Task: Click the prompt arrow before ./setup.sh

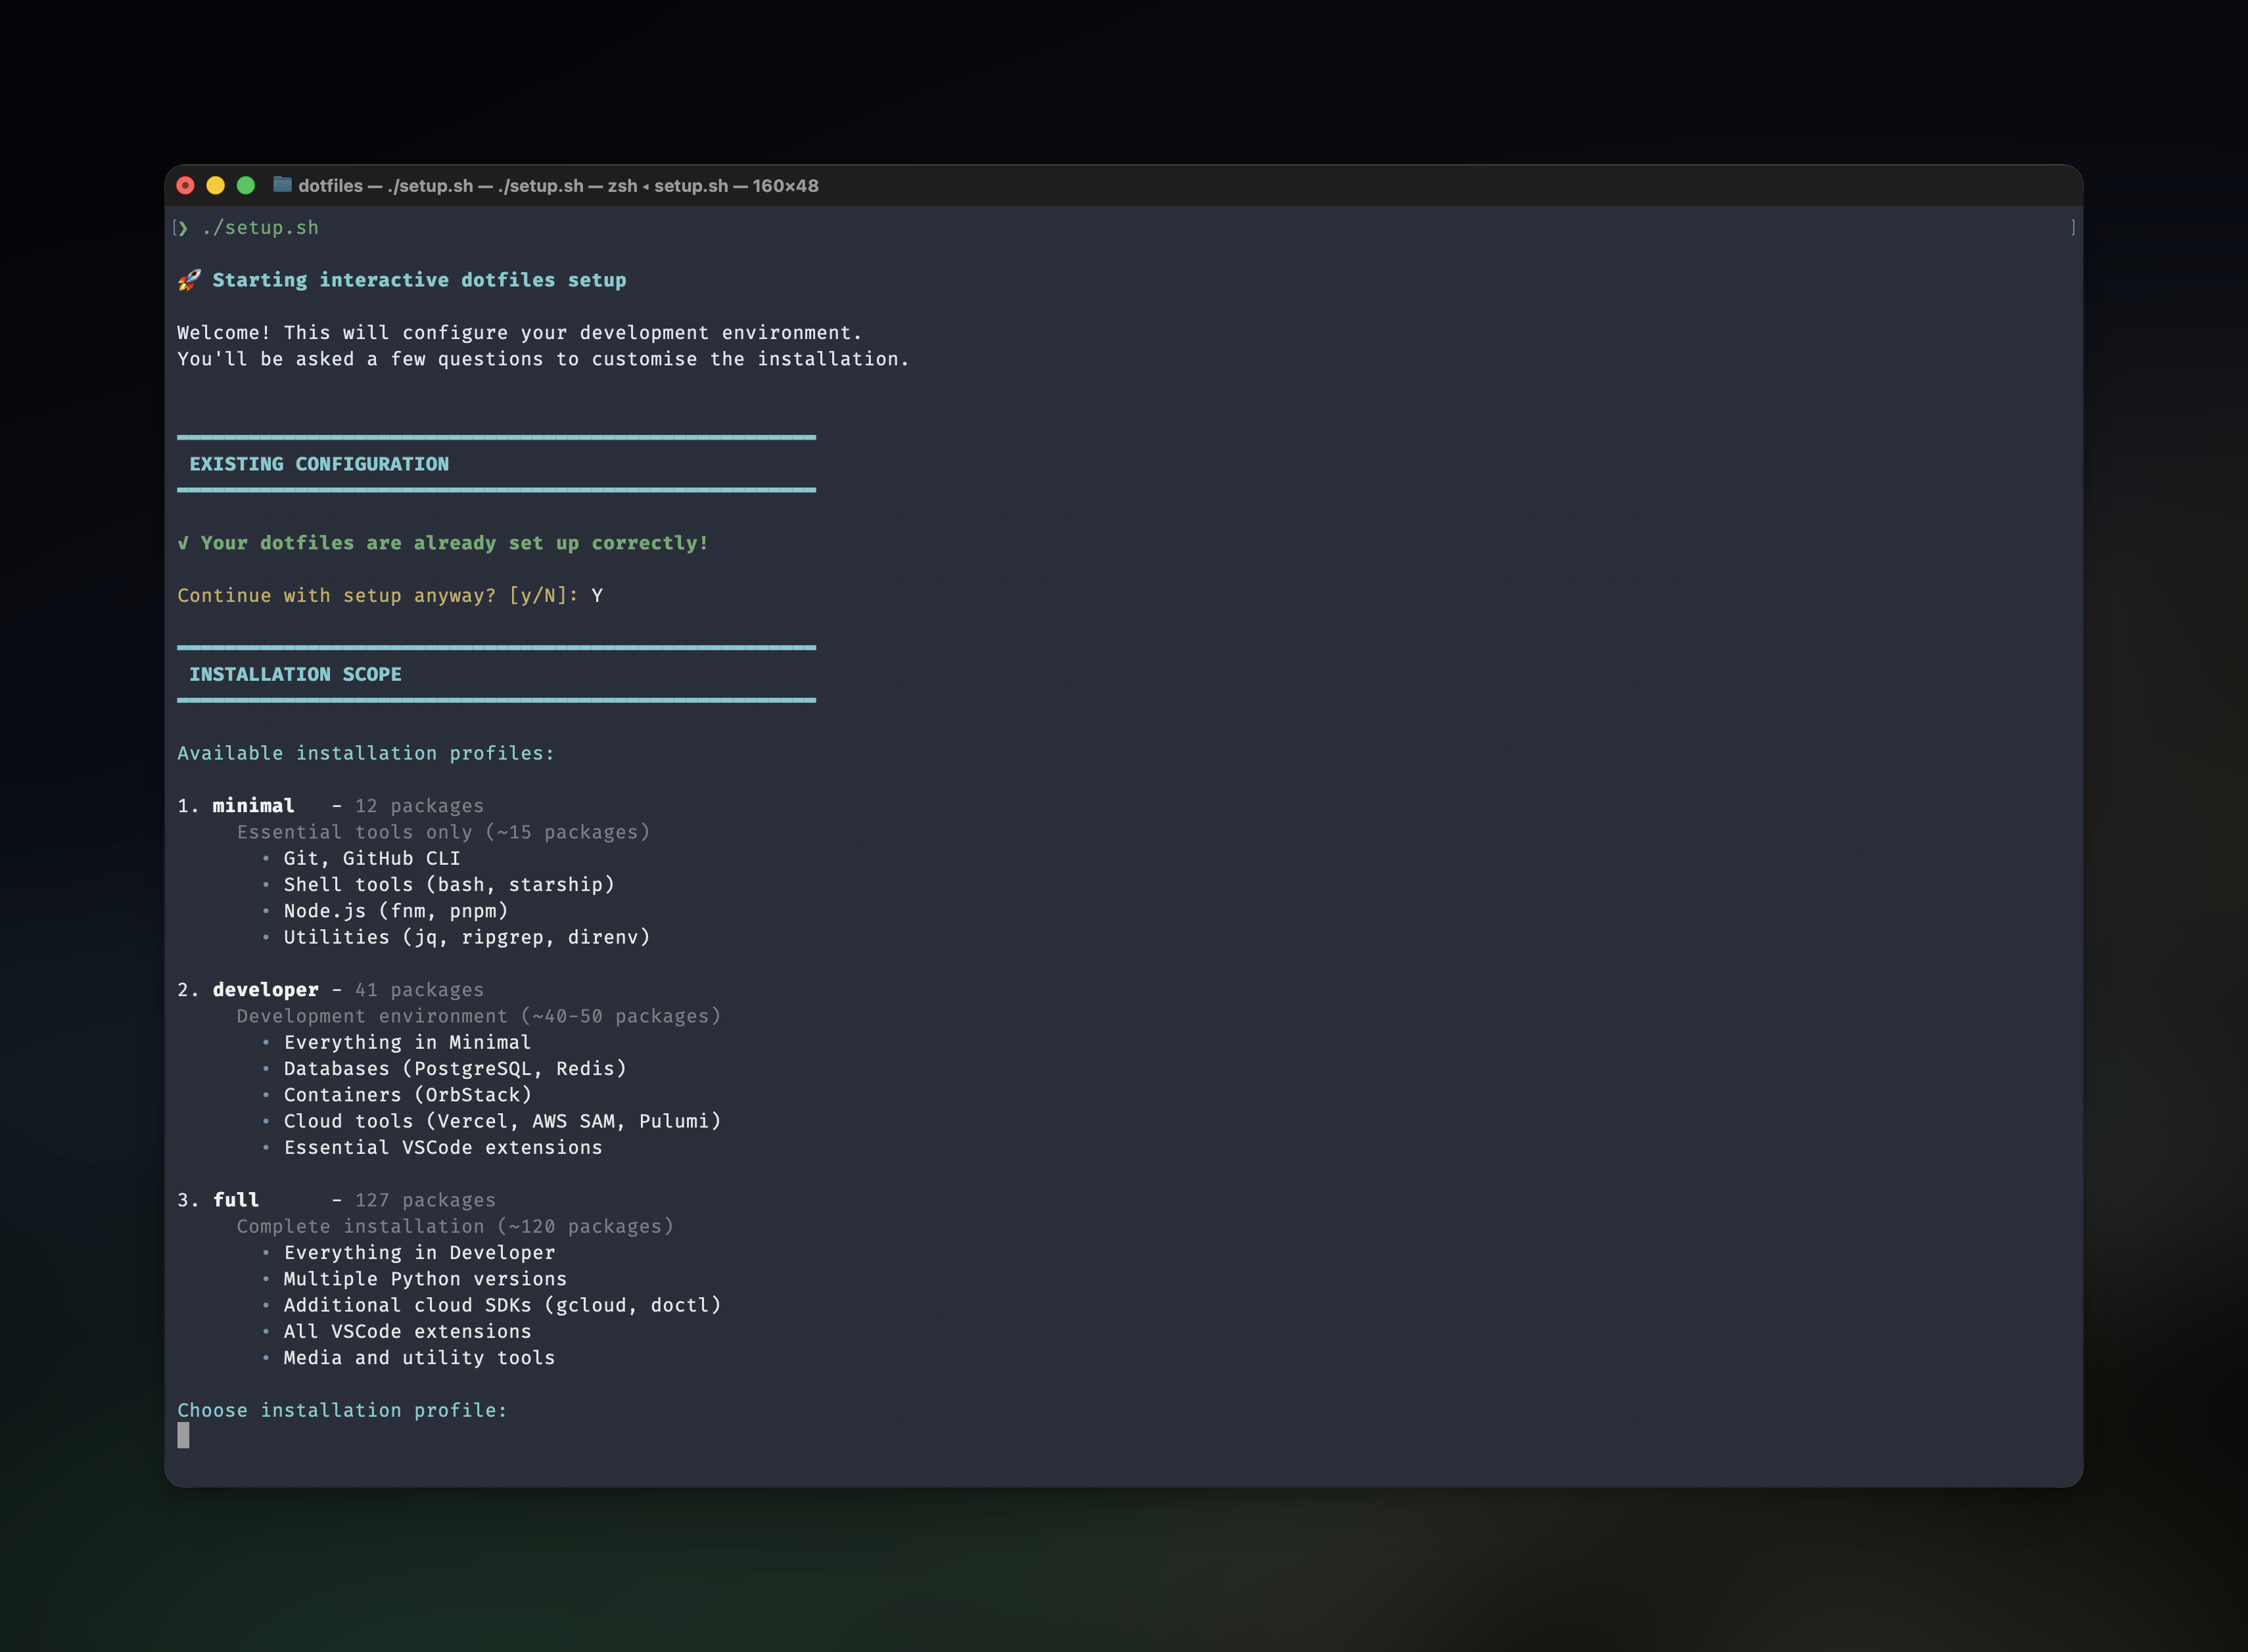Action: click(183, 228)
